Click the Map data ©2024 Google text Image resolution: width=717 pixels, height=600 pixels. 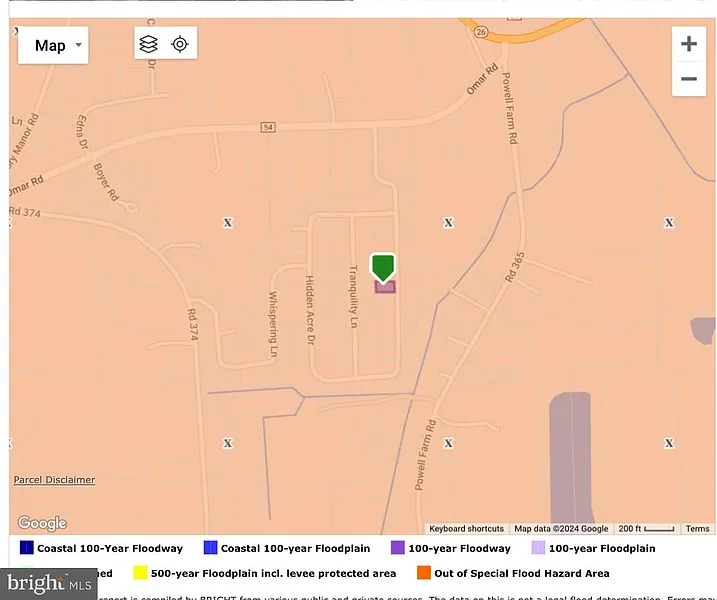pyautogui.click(x=561, y=529)
